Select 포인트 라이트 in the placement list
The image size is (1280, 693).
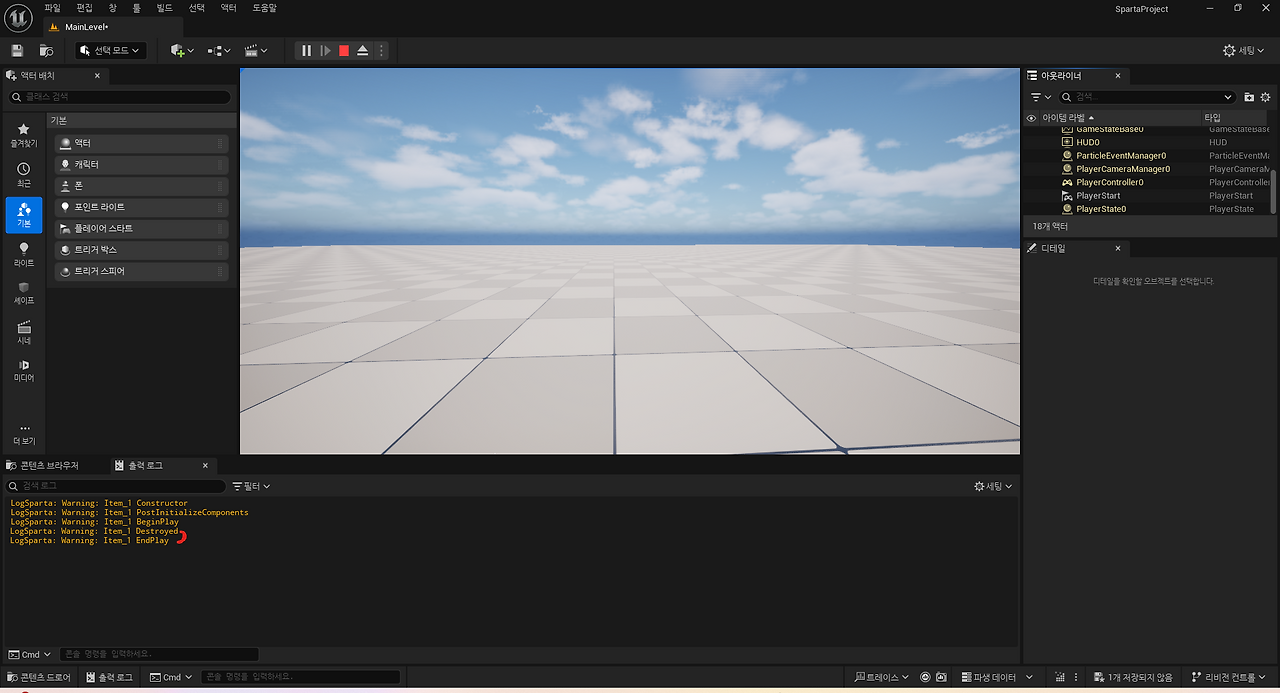coord(141,207)
